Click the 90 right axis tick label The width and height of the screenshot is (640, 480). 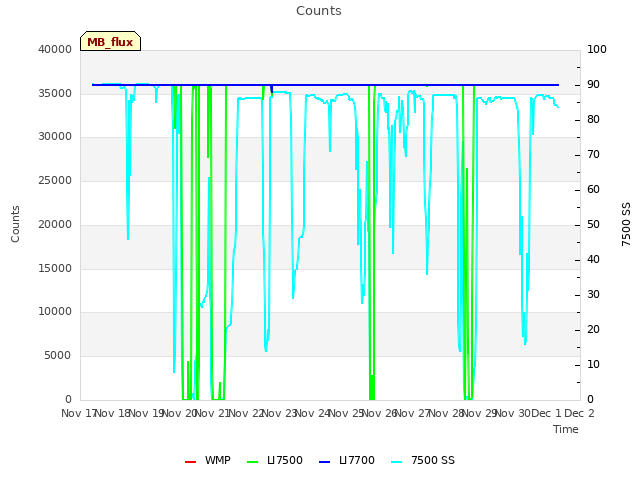pos(593,84)
